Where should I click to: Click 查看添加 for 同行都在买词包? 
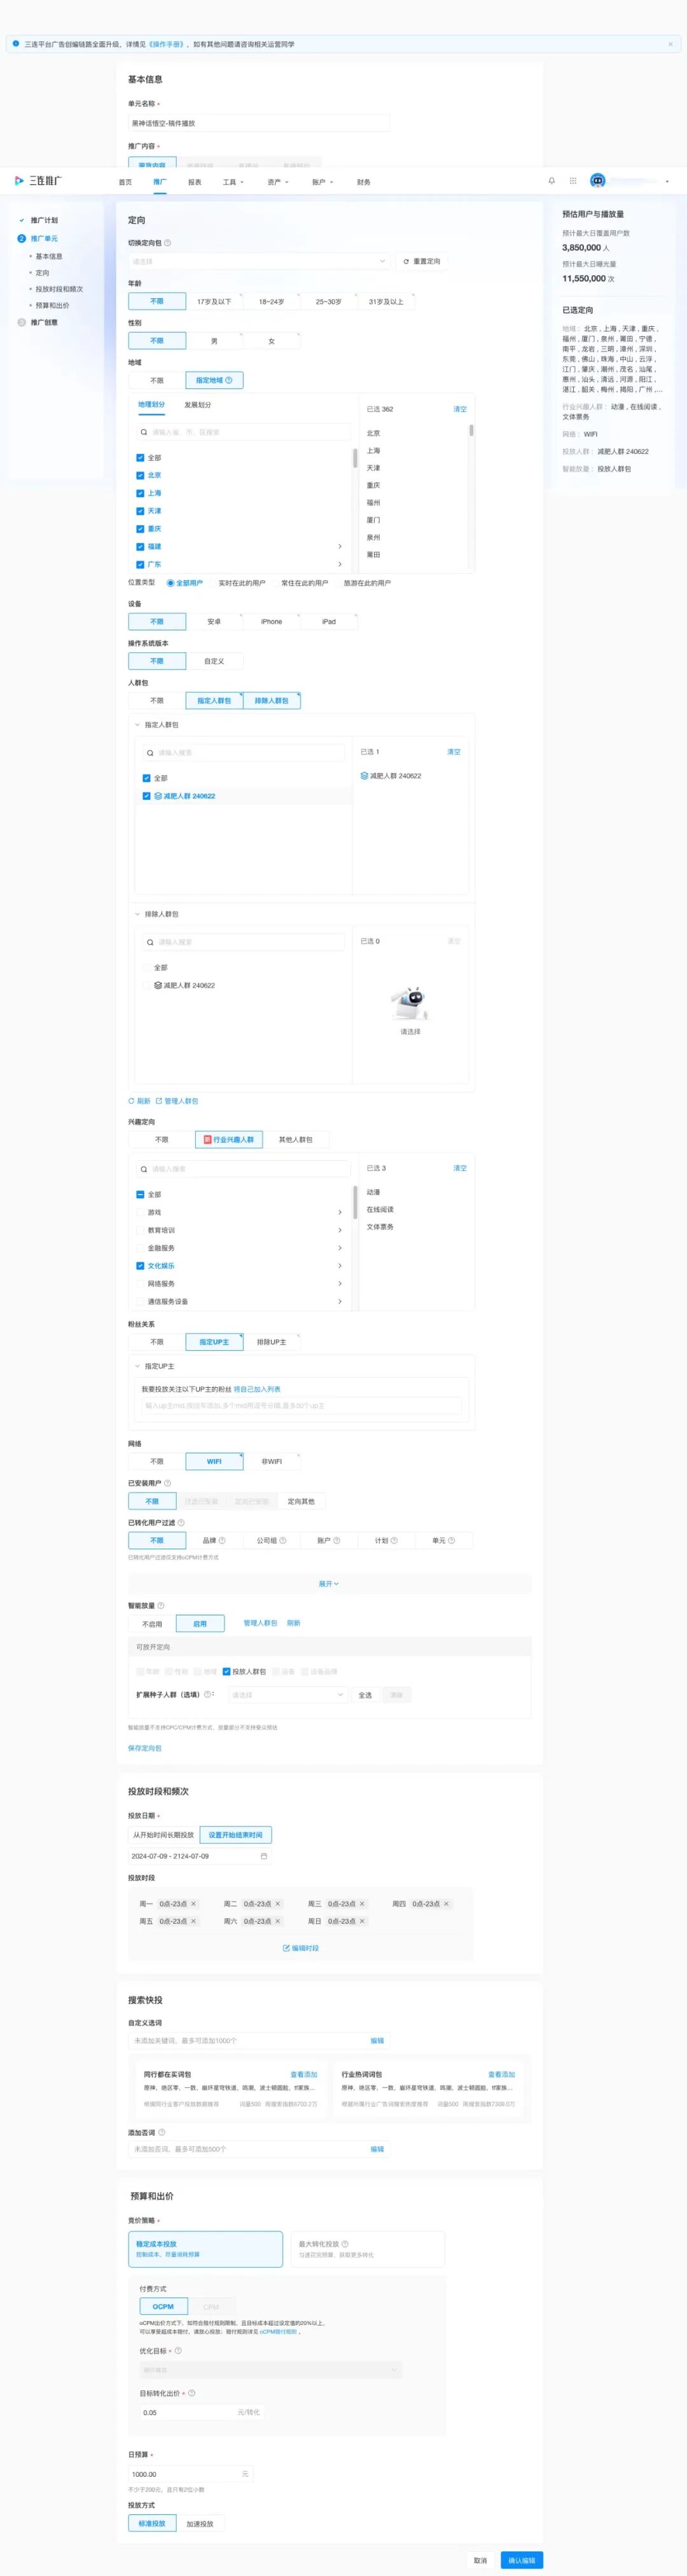[x=303, y=2074]
